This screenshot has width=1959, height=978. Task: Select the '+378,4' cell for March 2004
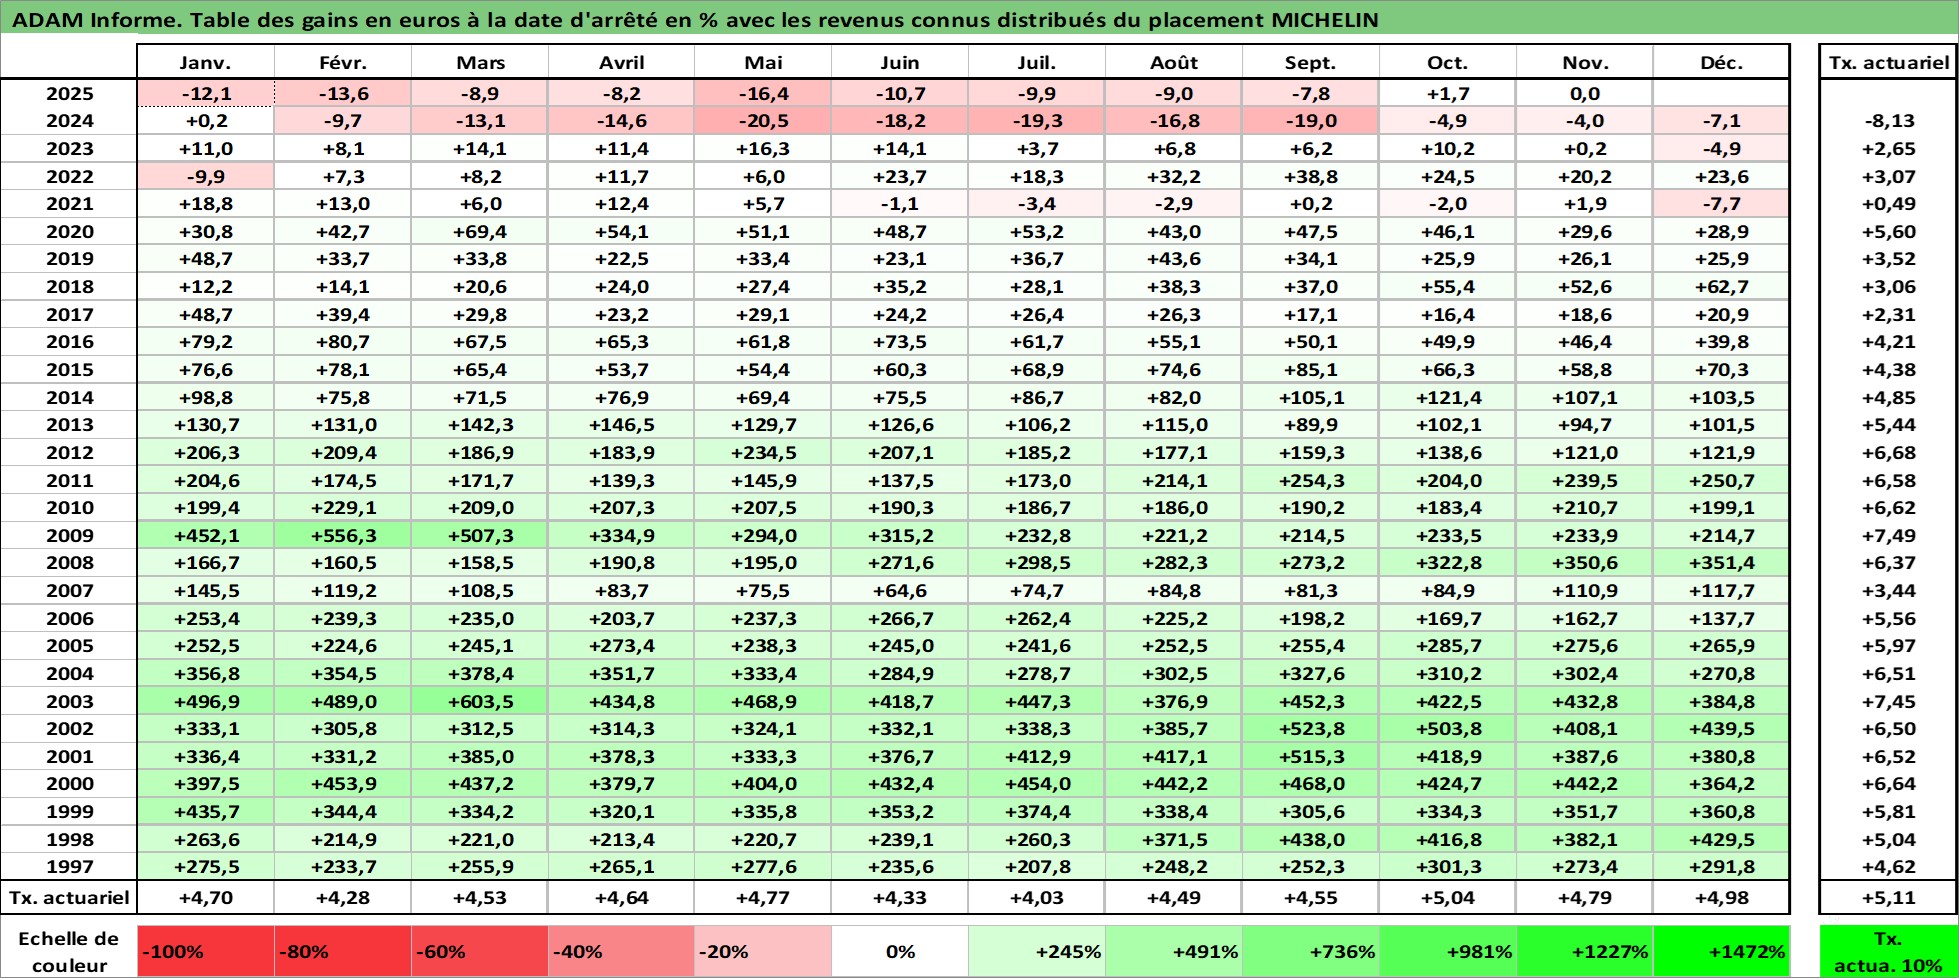click(480, 674)
